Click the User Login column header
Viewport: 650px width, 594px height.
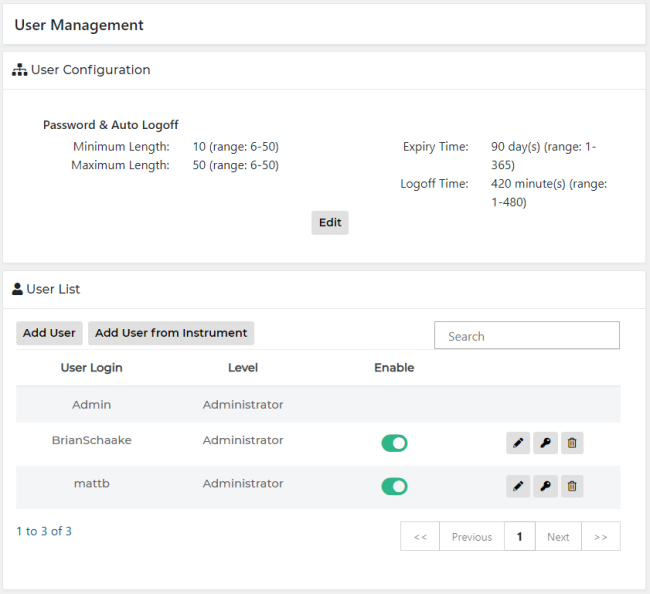(92, 368)
